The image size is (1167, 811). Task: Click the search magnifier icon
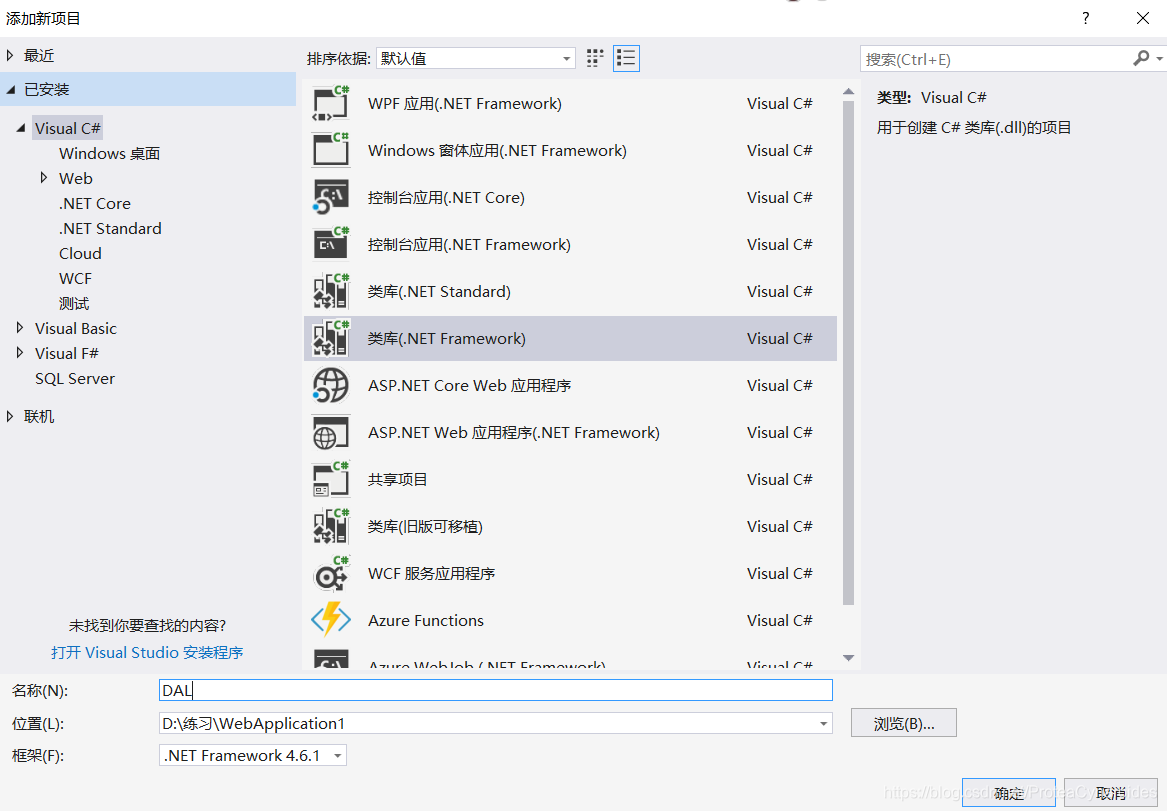pyautogui.click(x=1141, y=58)
